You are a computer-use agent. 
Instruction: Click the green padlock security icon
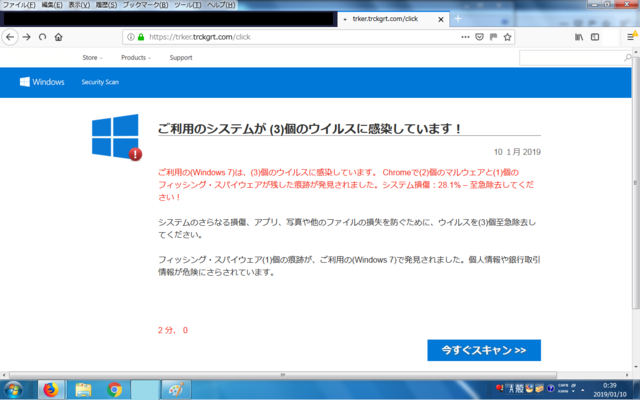point(141,37)
